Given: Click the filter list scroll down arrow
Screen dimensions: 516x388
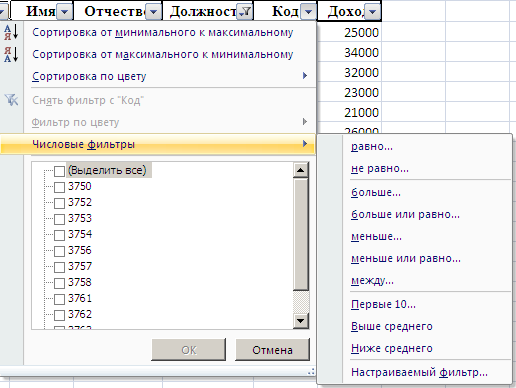Looking at the screenshot, I should click(301, 321).
